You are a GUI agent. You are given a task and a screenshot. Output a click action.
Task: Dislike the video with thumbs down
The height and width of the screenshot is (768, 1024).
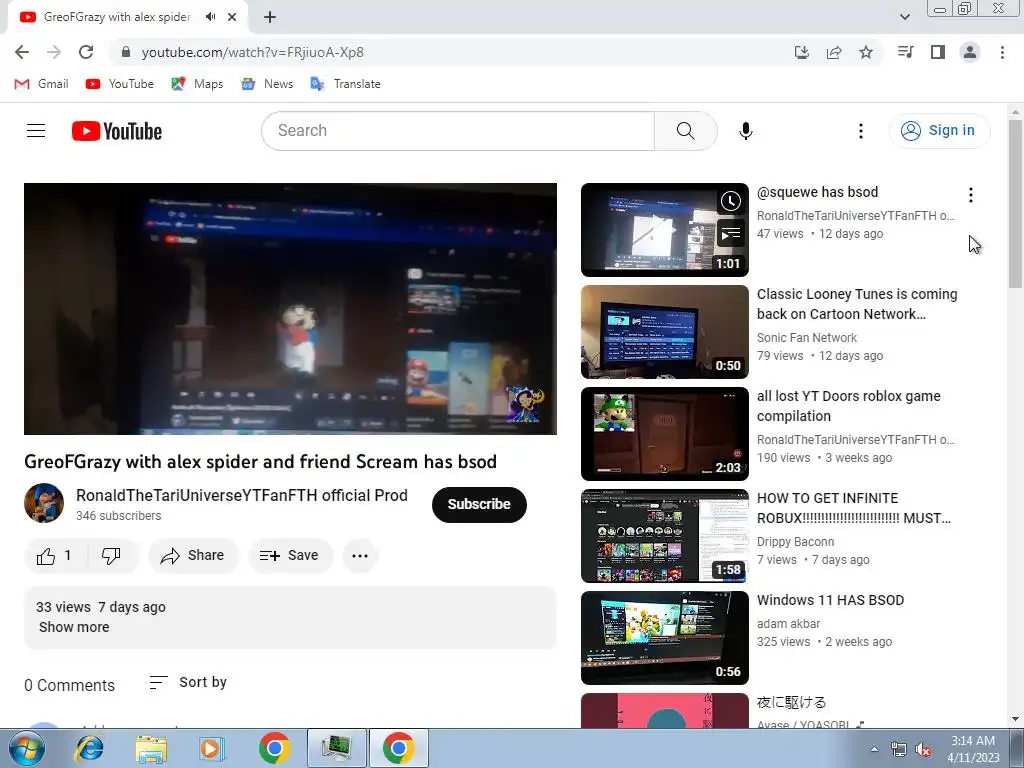[112, 556]
